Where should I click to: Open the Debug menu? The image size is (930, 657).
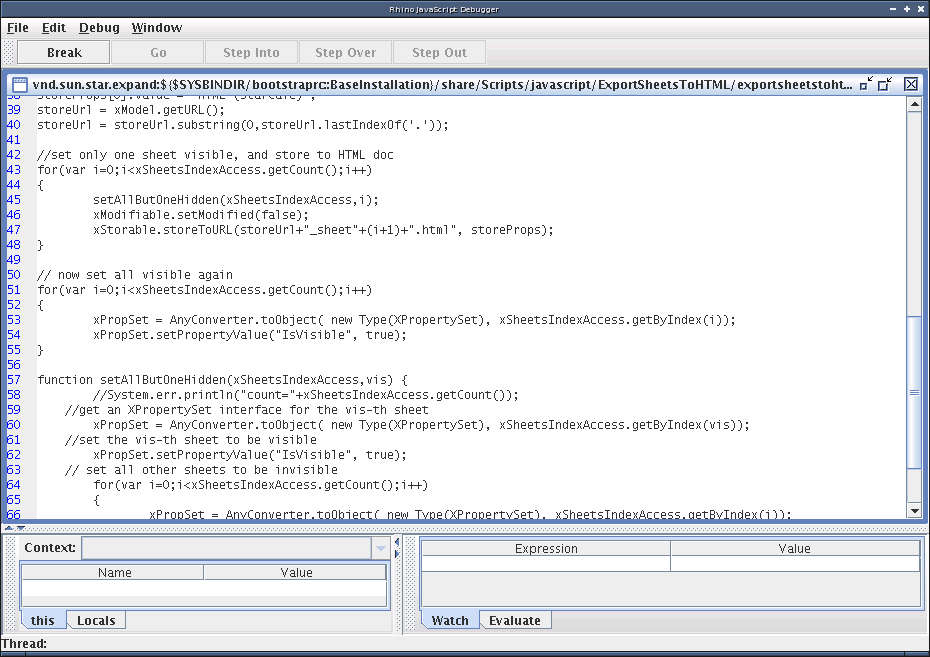[x=99, y=28]
